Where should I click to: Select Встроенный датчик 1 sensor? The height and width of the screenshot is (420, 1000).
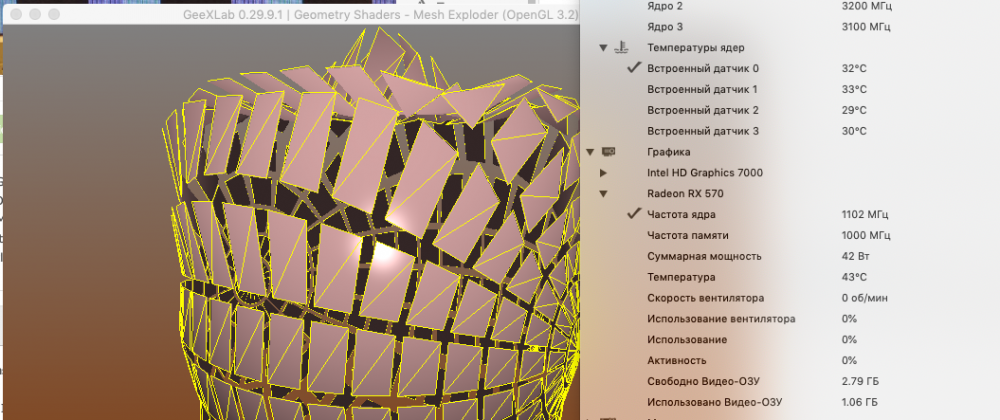pos(790,89)
